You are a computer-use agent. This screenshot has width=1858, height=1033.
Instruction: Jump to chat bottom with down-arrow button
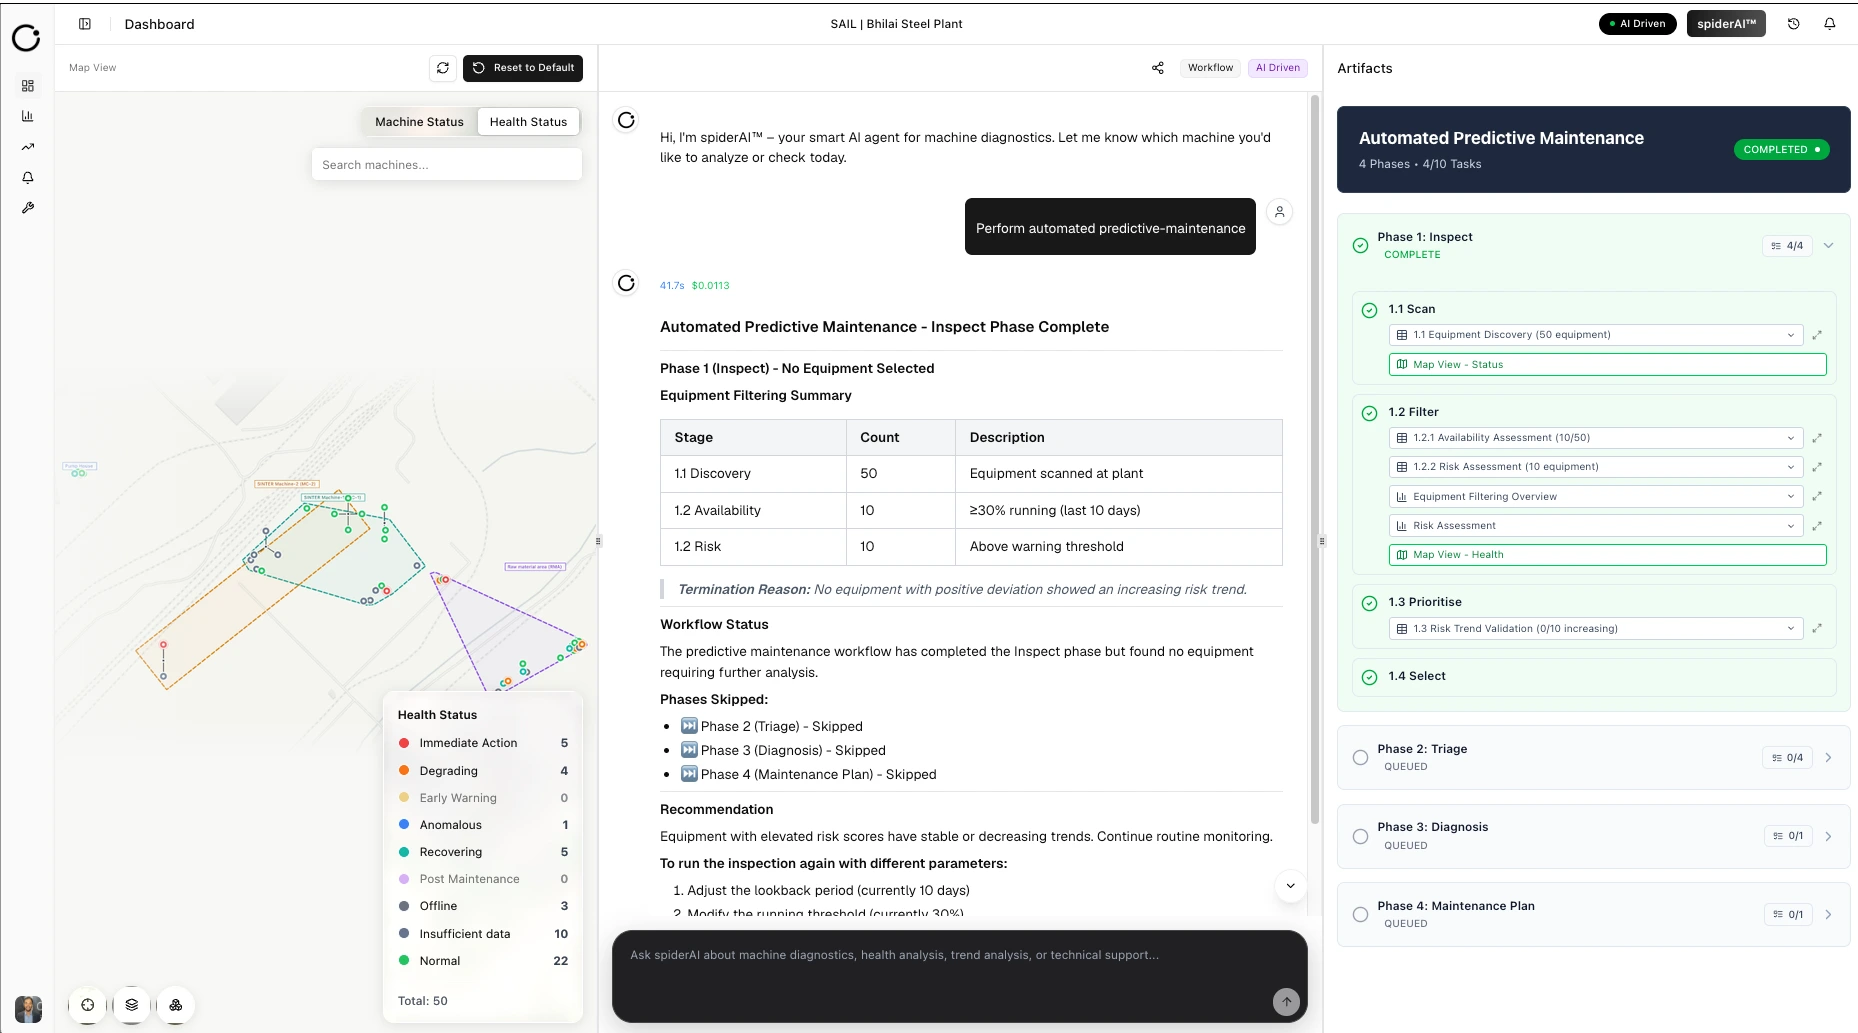(1291, 886)
